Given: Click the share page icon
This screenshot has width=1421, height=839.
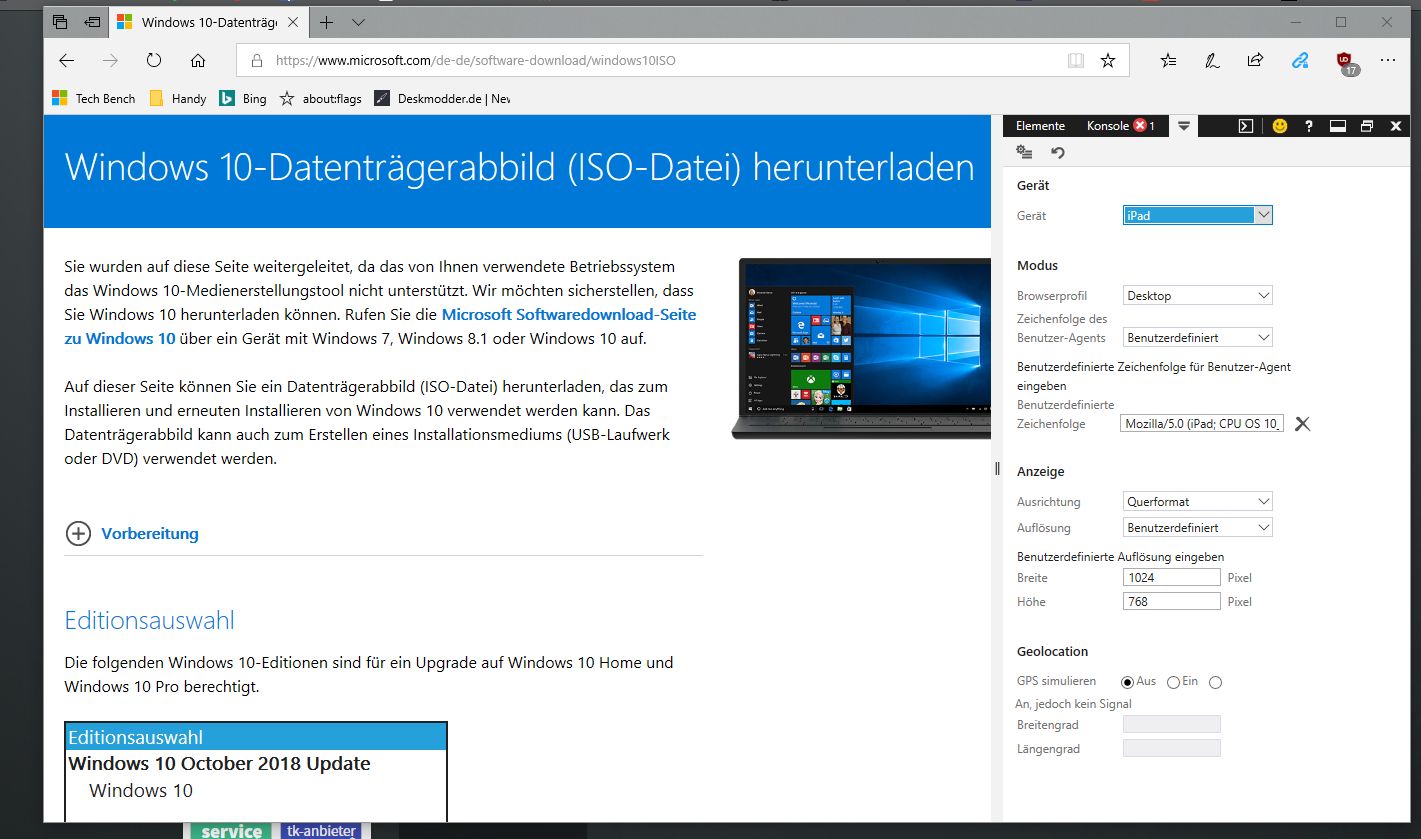Looking at the screenshot, I should 1255,60.
